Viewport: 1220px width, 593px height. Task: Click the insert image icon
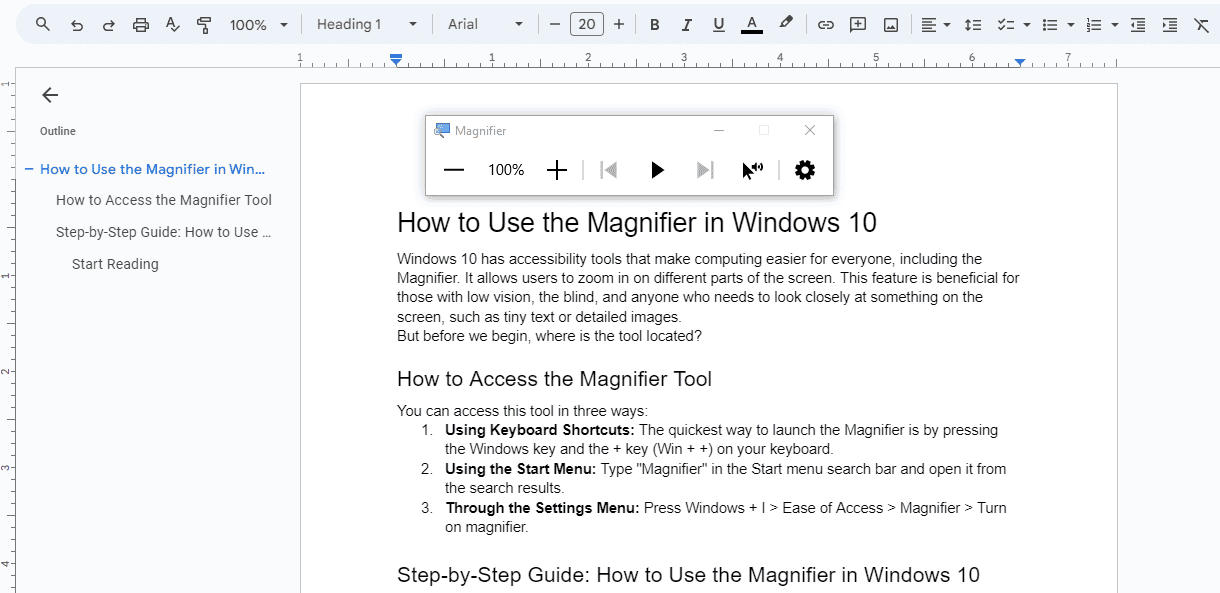point(890,25)
